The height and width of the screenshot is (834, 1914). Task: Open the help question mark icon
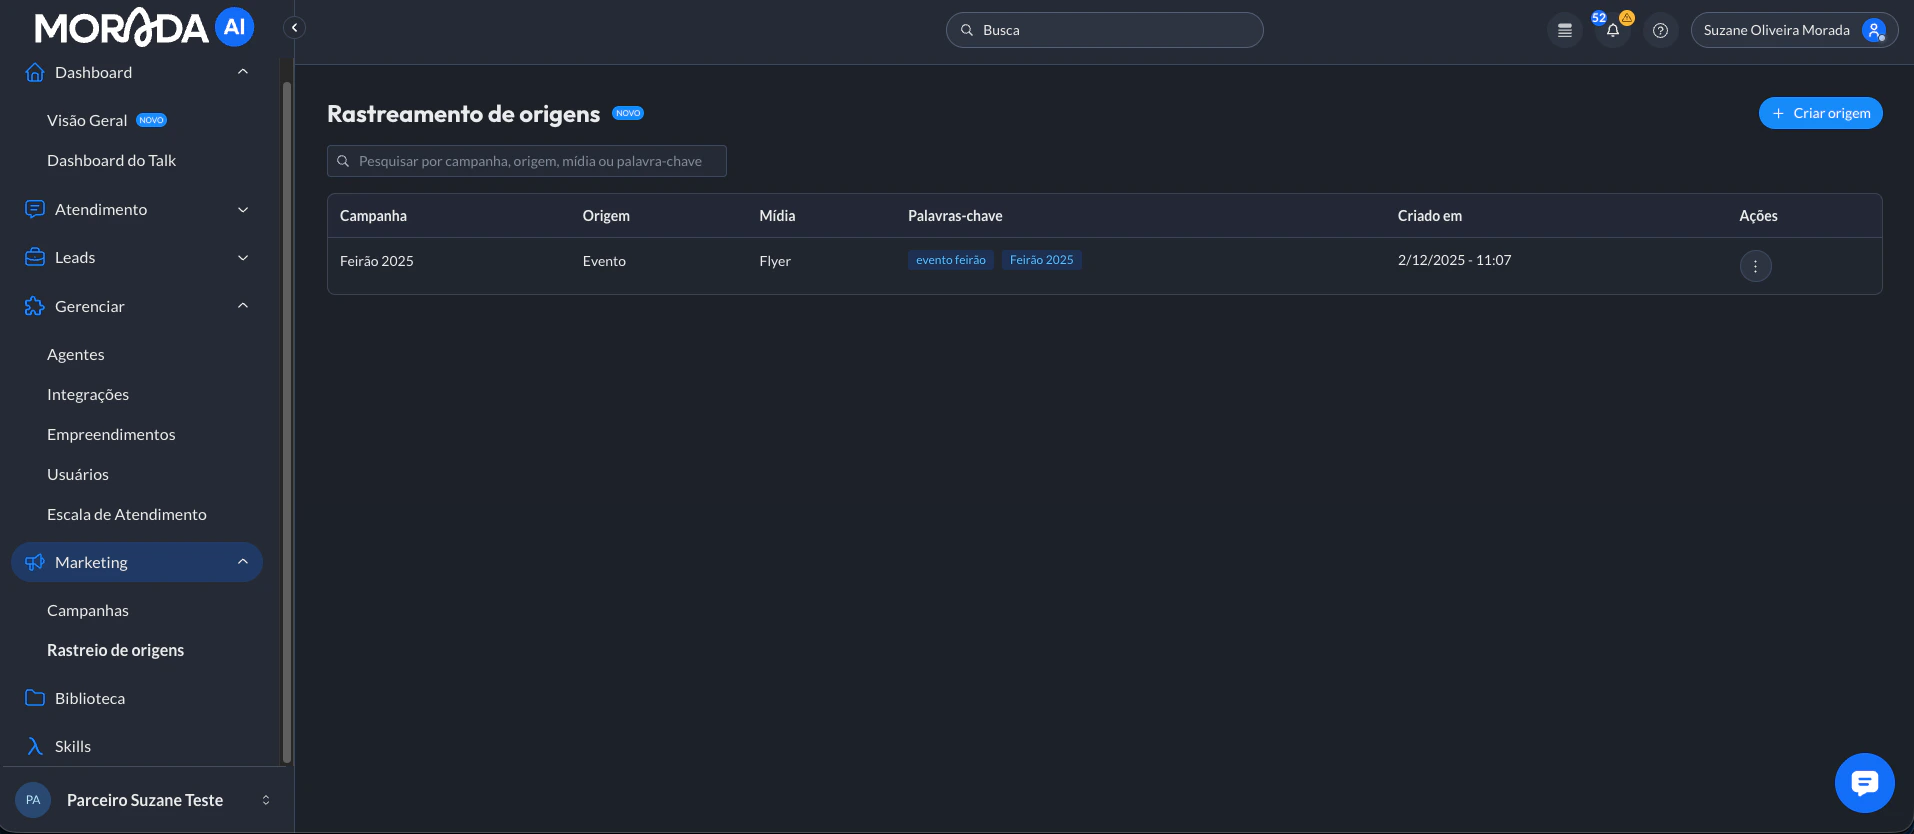tap(1660, 30)
